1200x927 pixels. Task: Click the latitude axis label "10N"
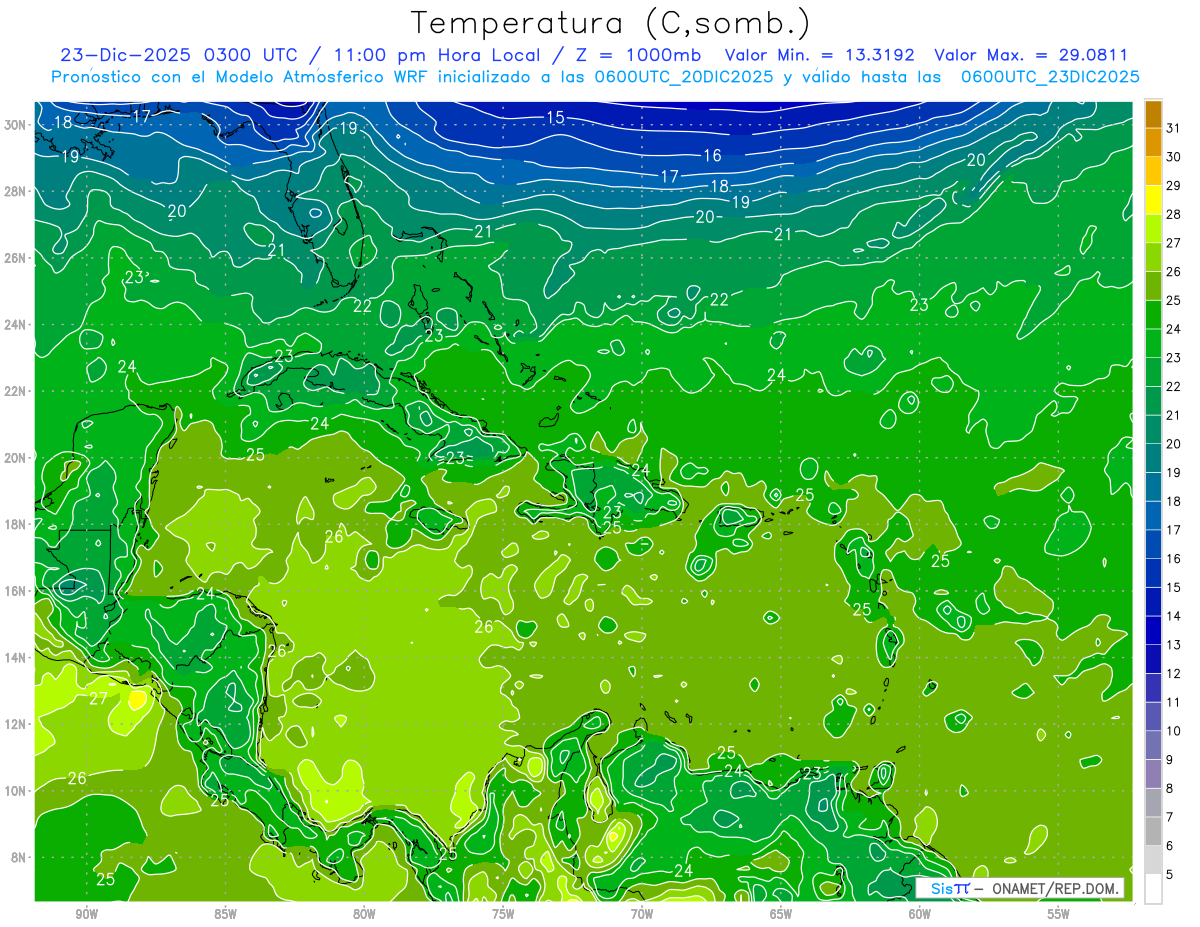point(15,791)
